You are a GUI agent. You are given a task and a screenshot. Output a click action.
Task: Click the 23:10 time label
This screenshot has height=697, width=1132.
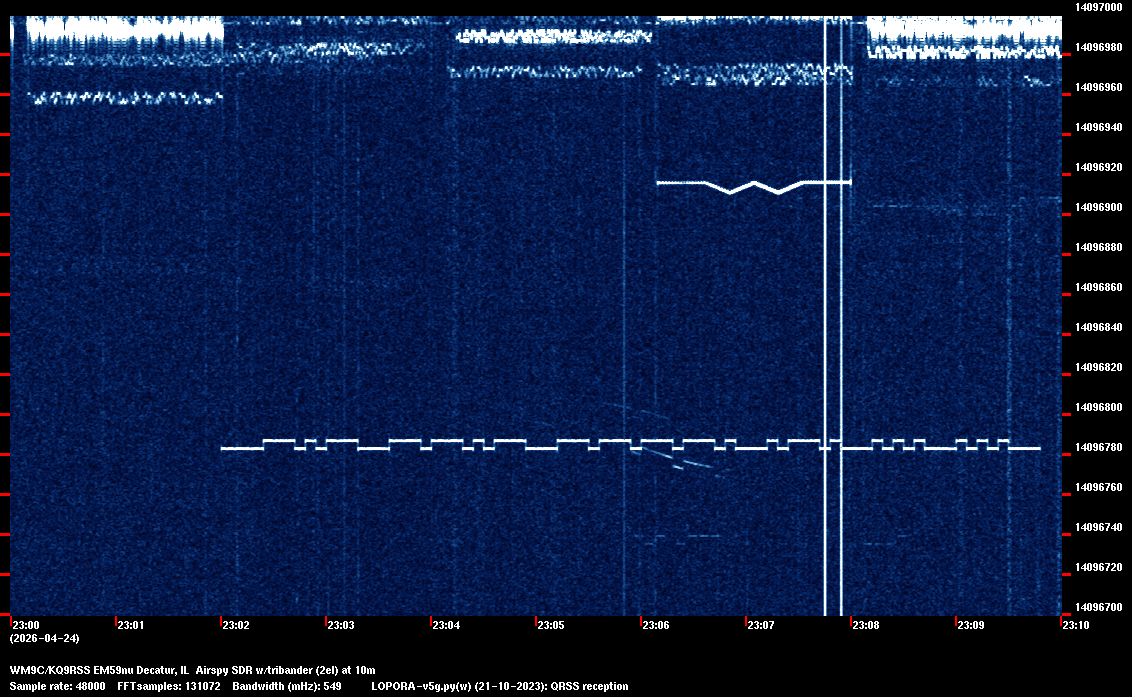coord(1075,626)
